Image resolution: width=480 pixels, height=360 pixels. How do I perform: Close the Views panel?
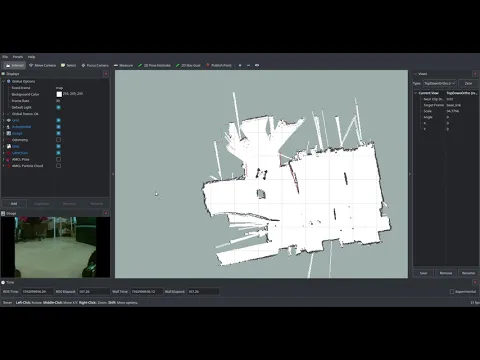coord(475,74)
